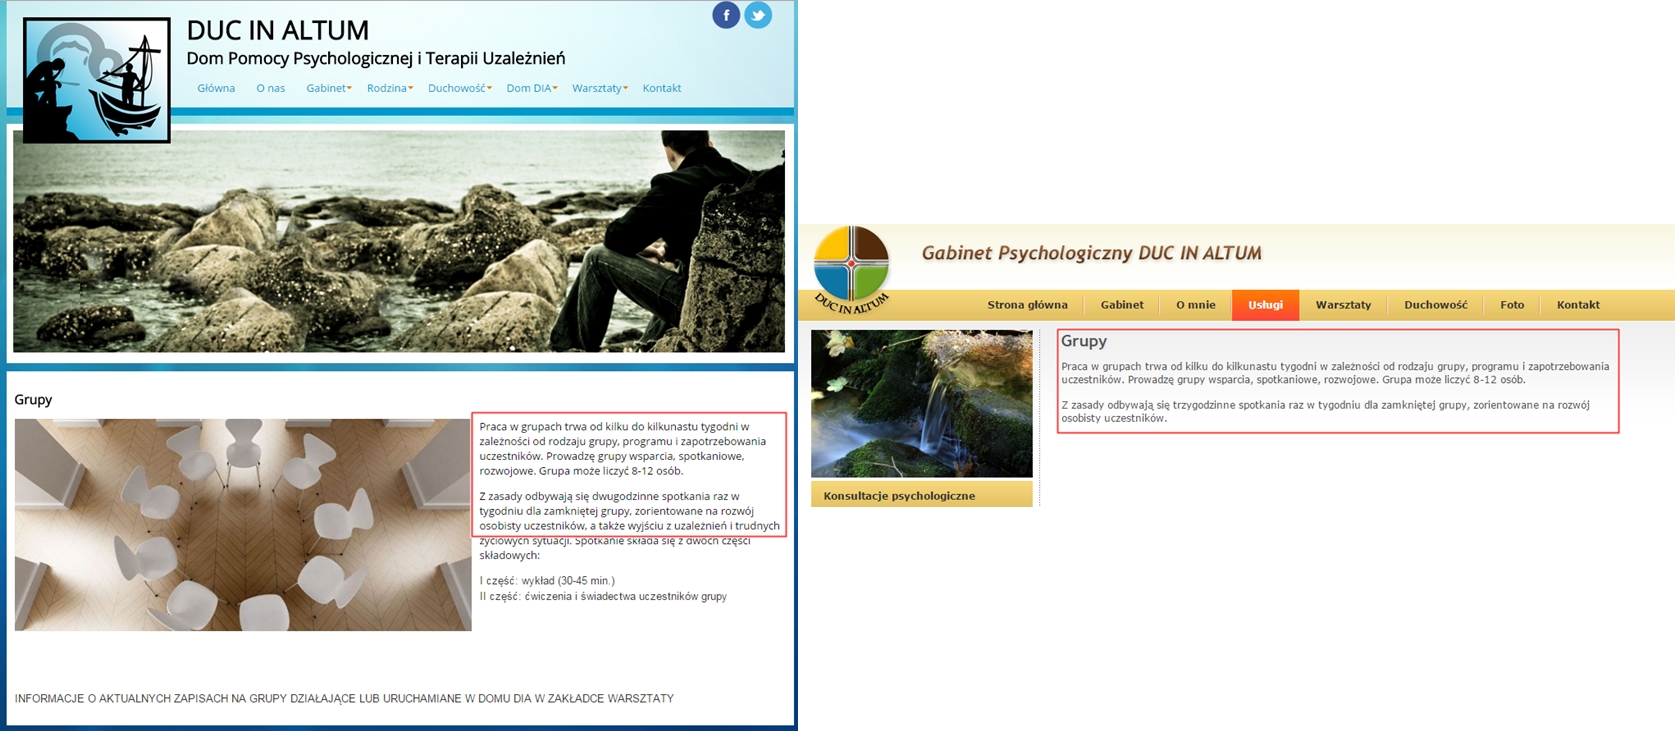The image size is (1675, 731).
Task: Click Kontakt in the blue navigation bar
Action: click(661, 88)
